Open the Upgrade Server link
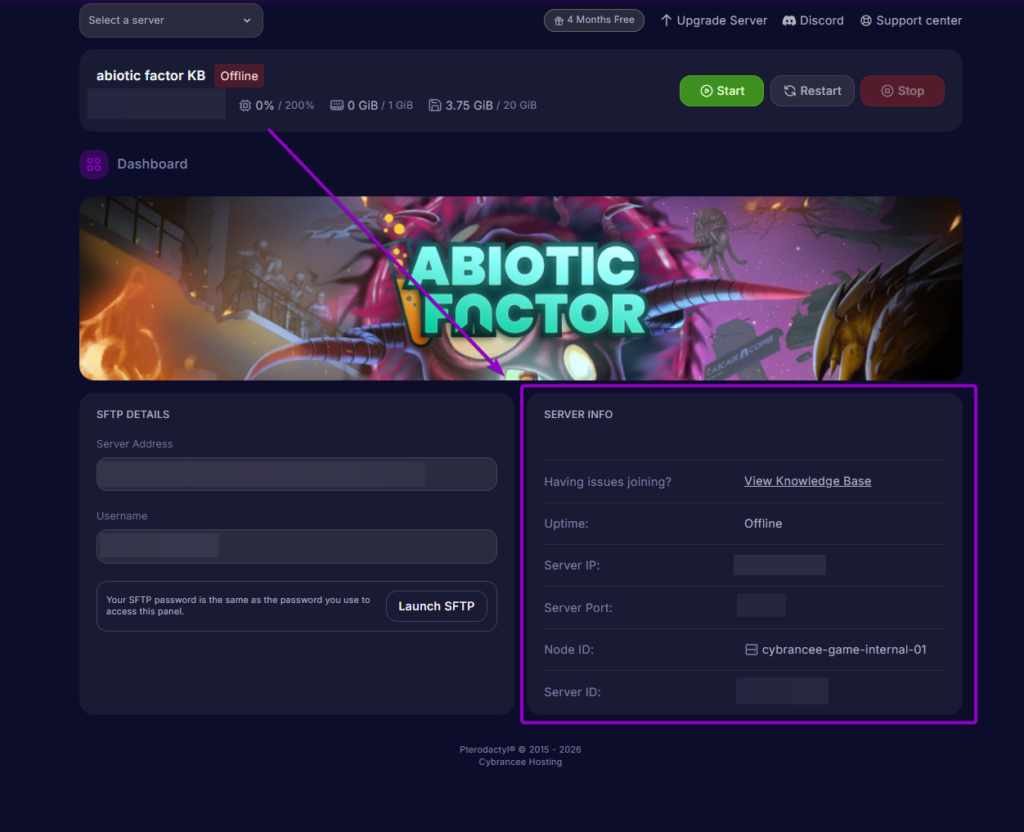Viewport: 1024px width, 832px height. 714,20
